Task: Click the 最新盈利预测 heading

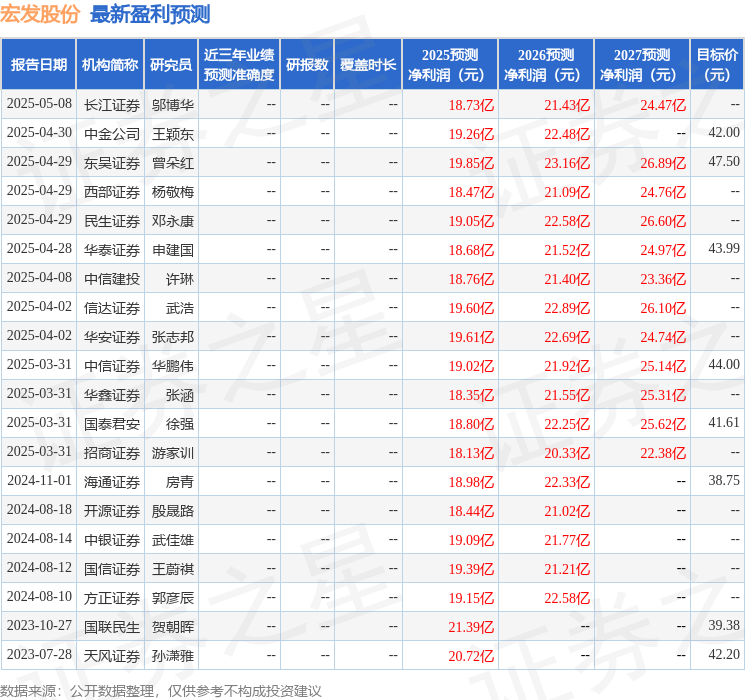Action: tap(150, 15)
